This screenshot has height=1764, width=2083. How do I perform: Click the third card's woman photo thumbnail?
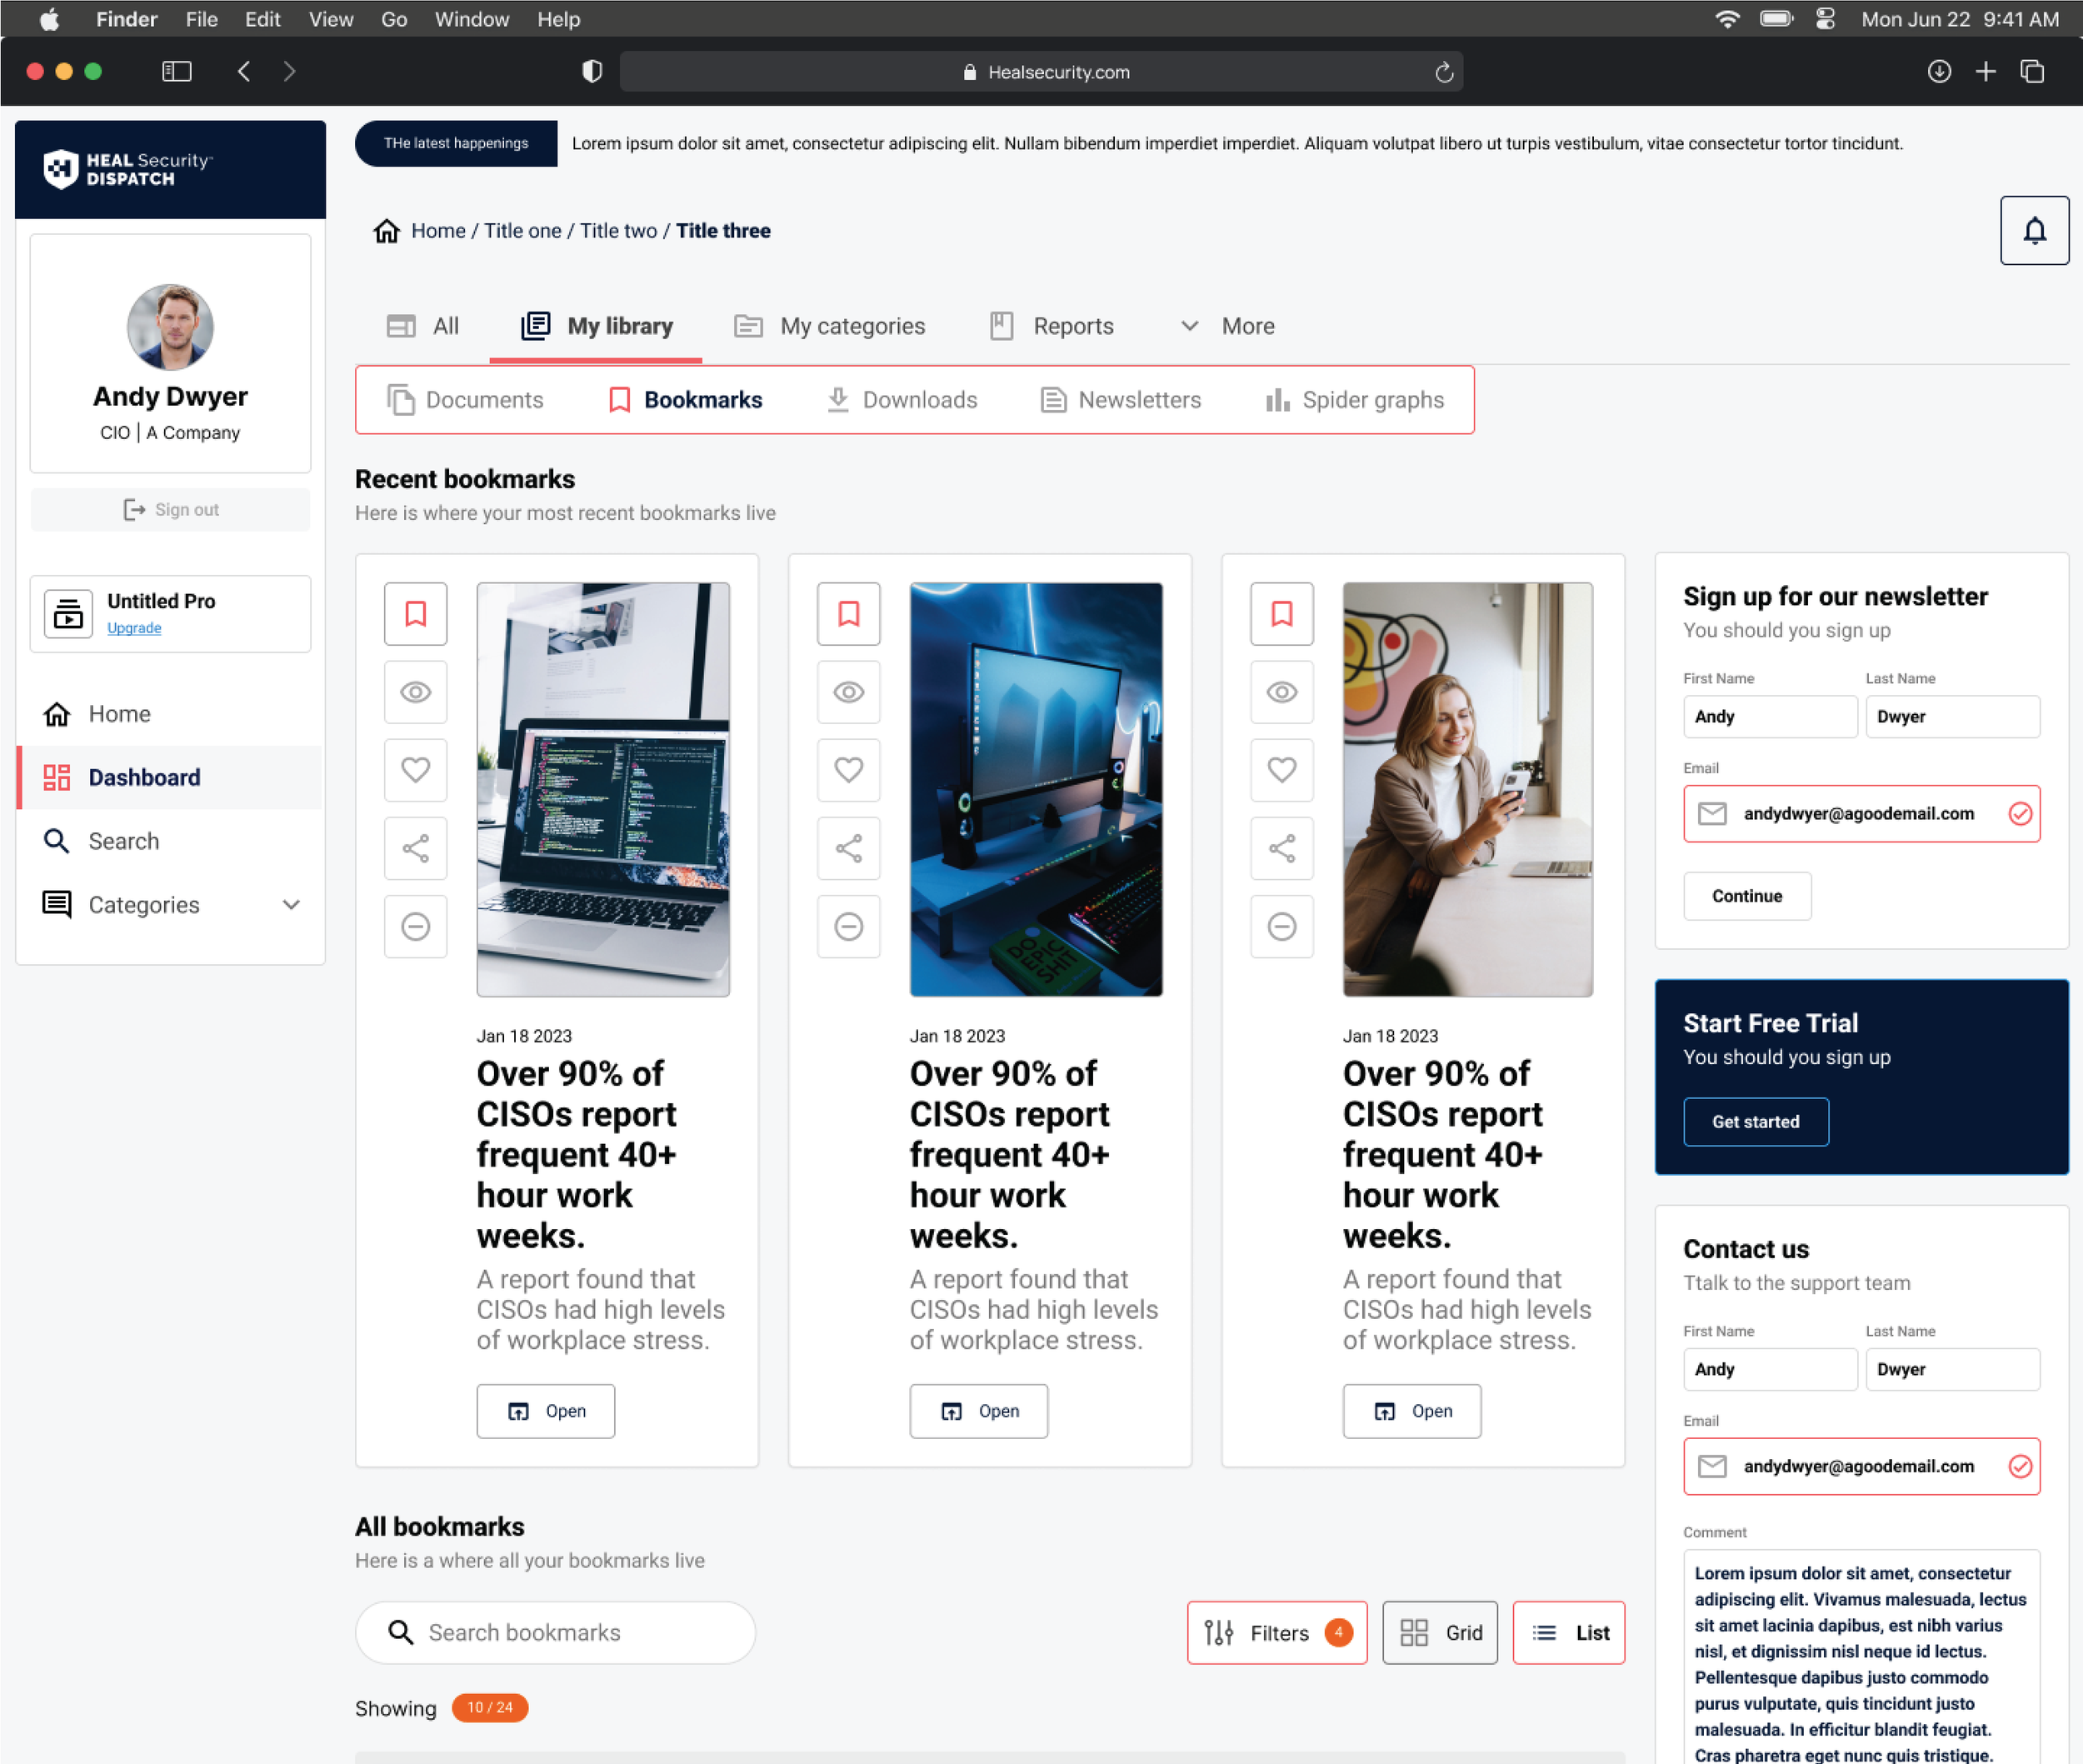(x=1467, y=789)
